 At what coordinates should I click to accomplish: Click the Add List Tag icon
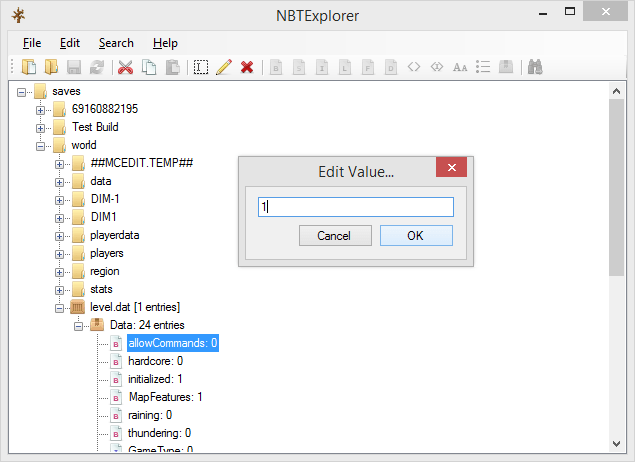(x=483, y=67)
